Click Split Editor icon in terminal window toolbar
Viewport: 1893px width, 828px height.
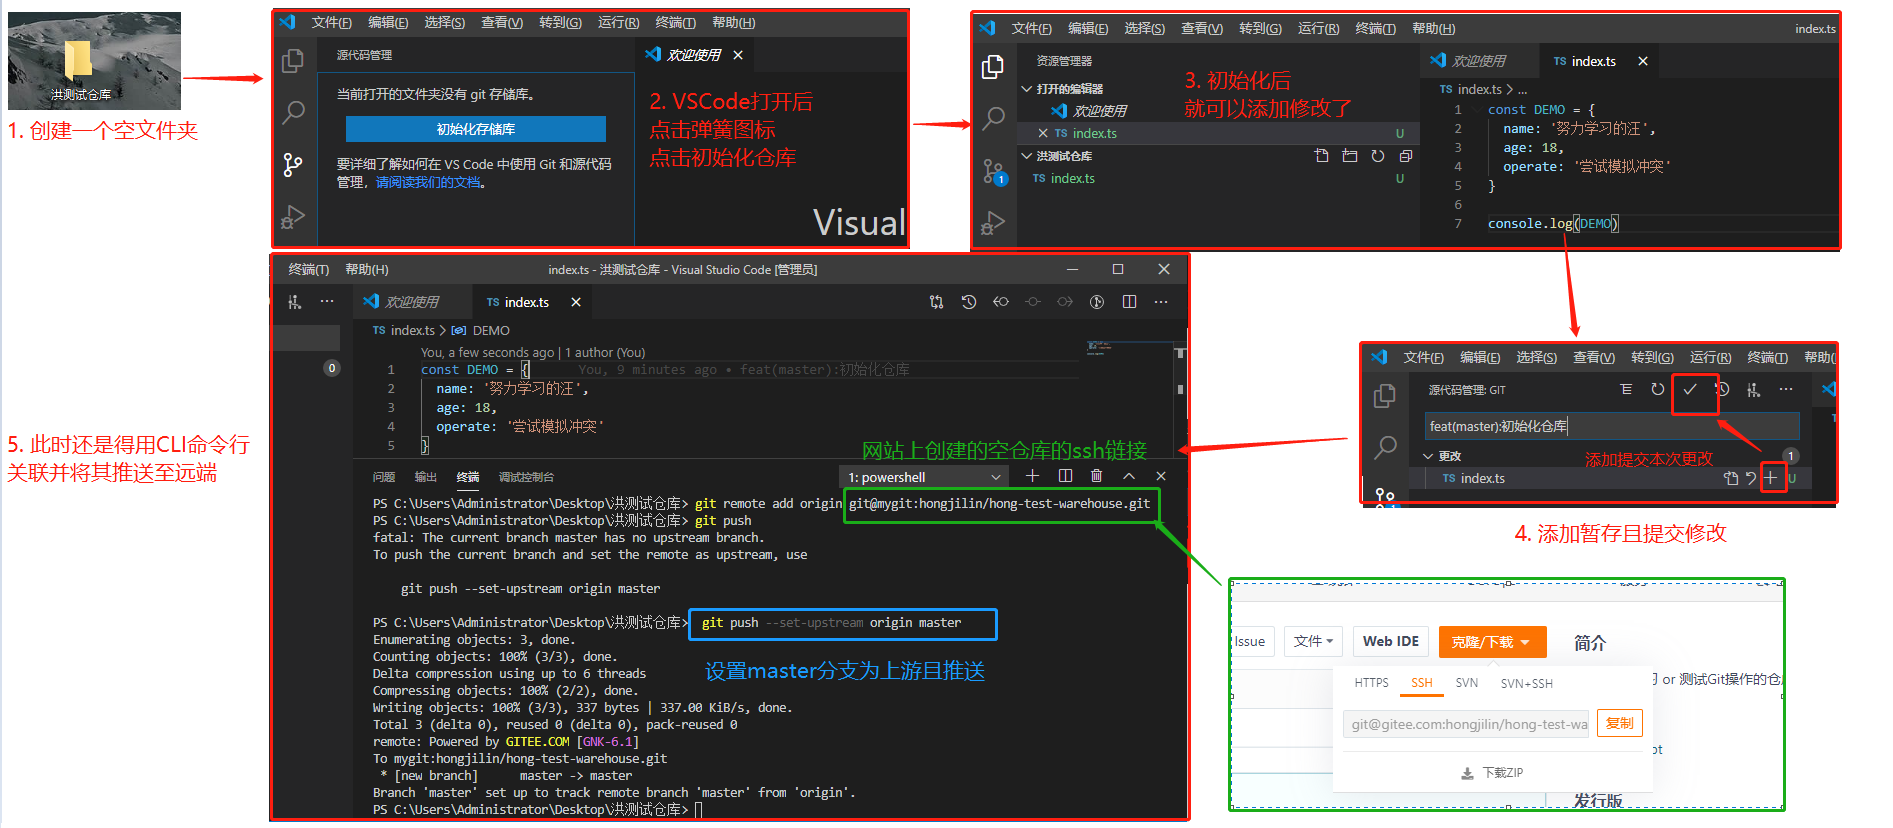point(1129,302)
